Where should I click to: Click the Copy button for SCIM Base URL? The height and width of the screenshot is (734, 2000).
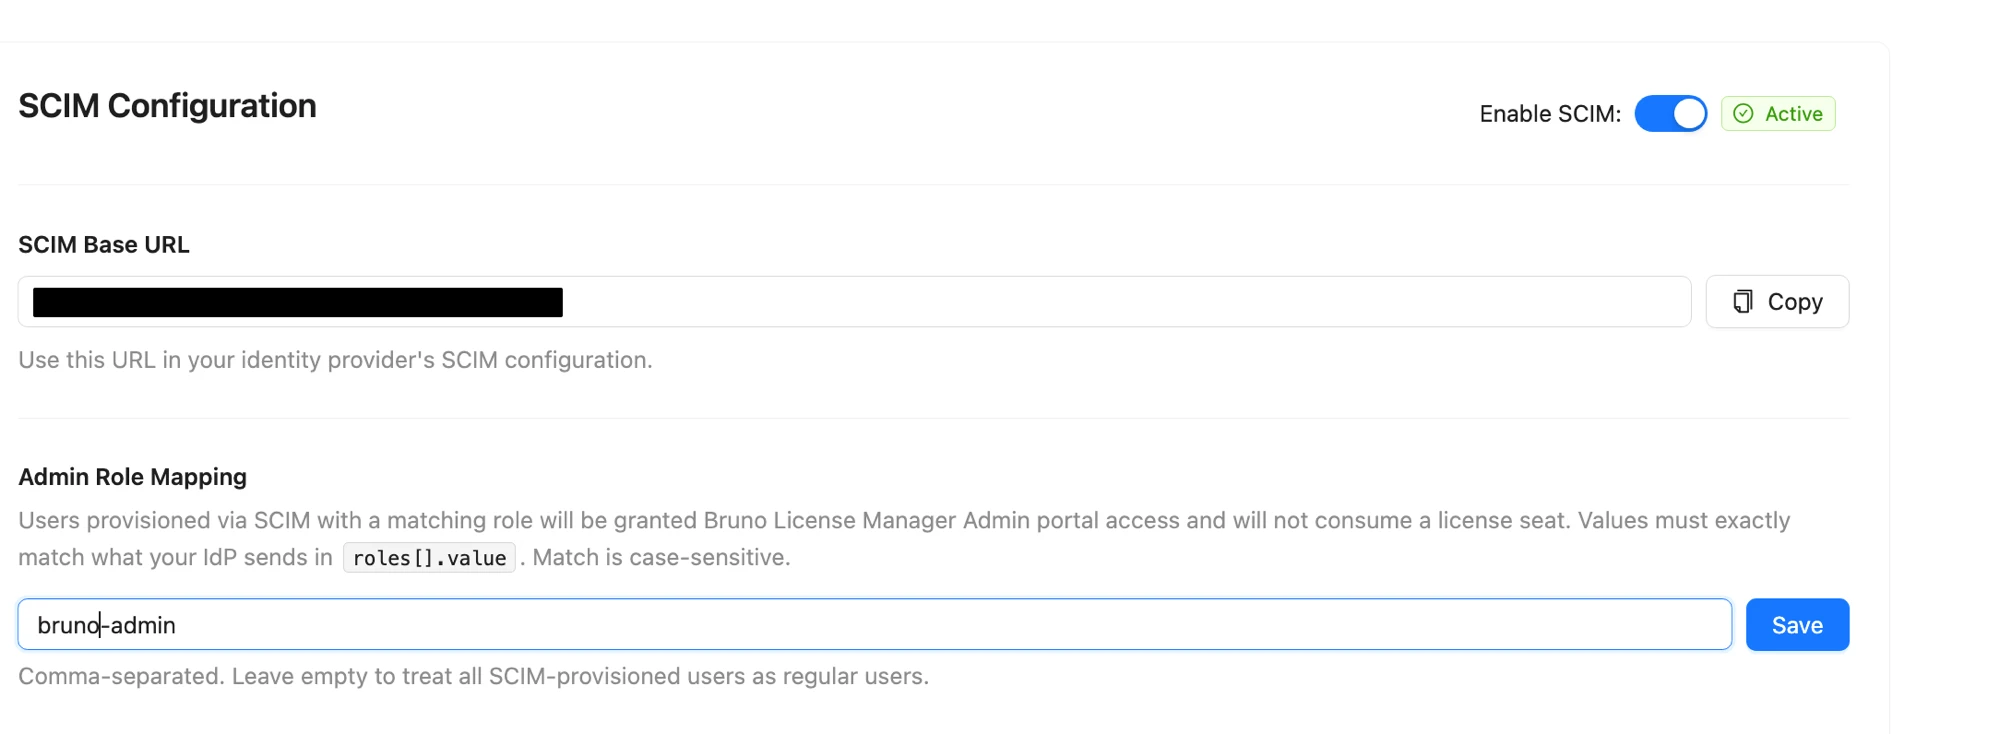coord(1777,302)
